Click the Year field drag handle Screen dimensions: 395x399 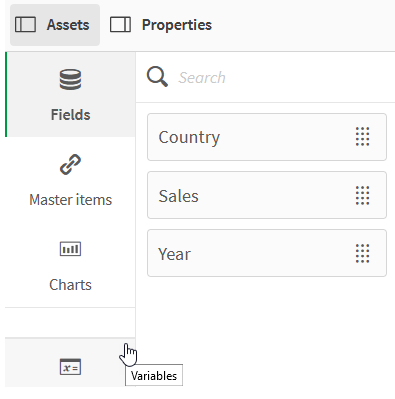(x=362, y=253)
